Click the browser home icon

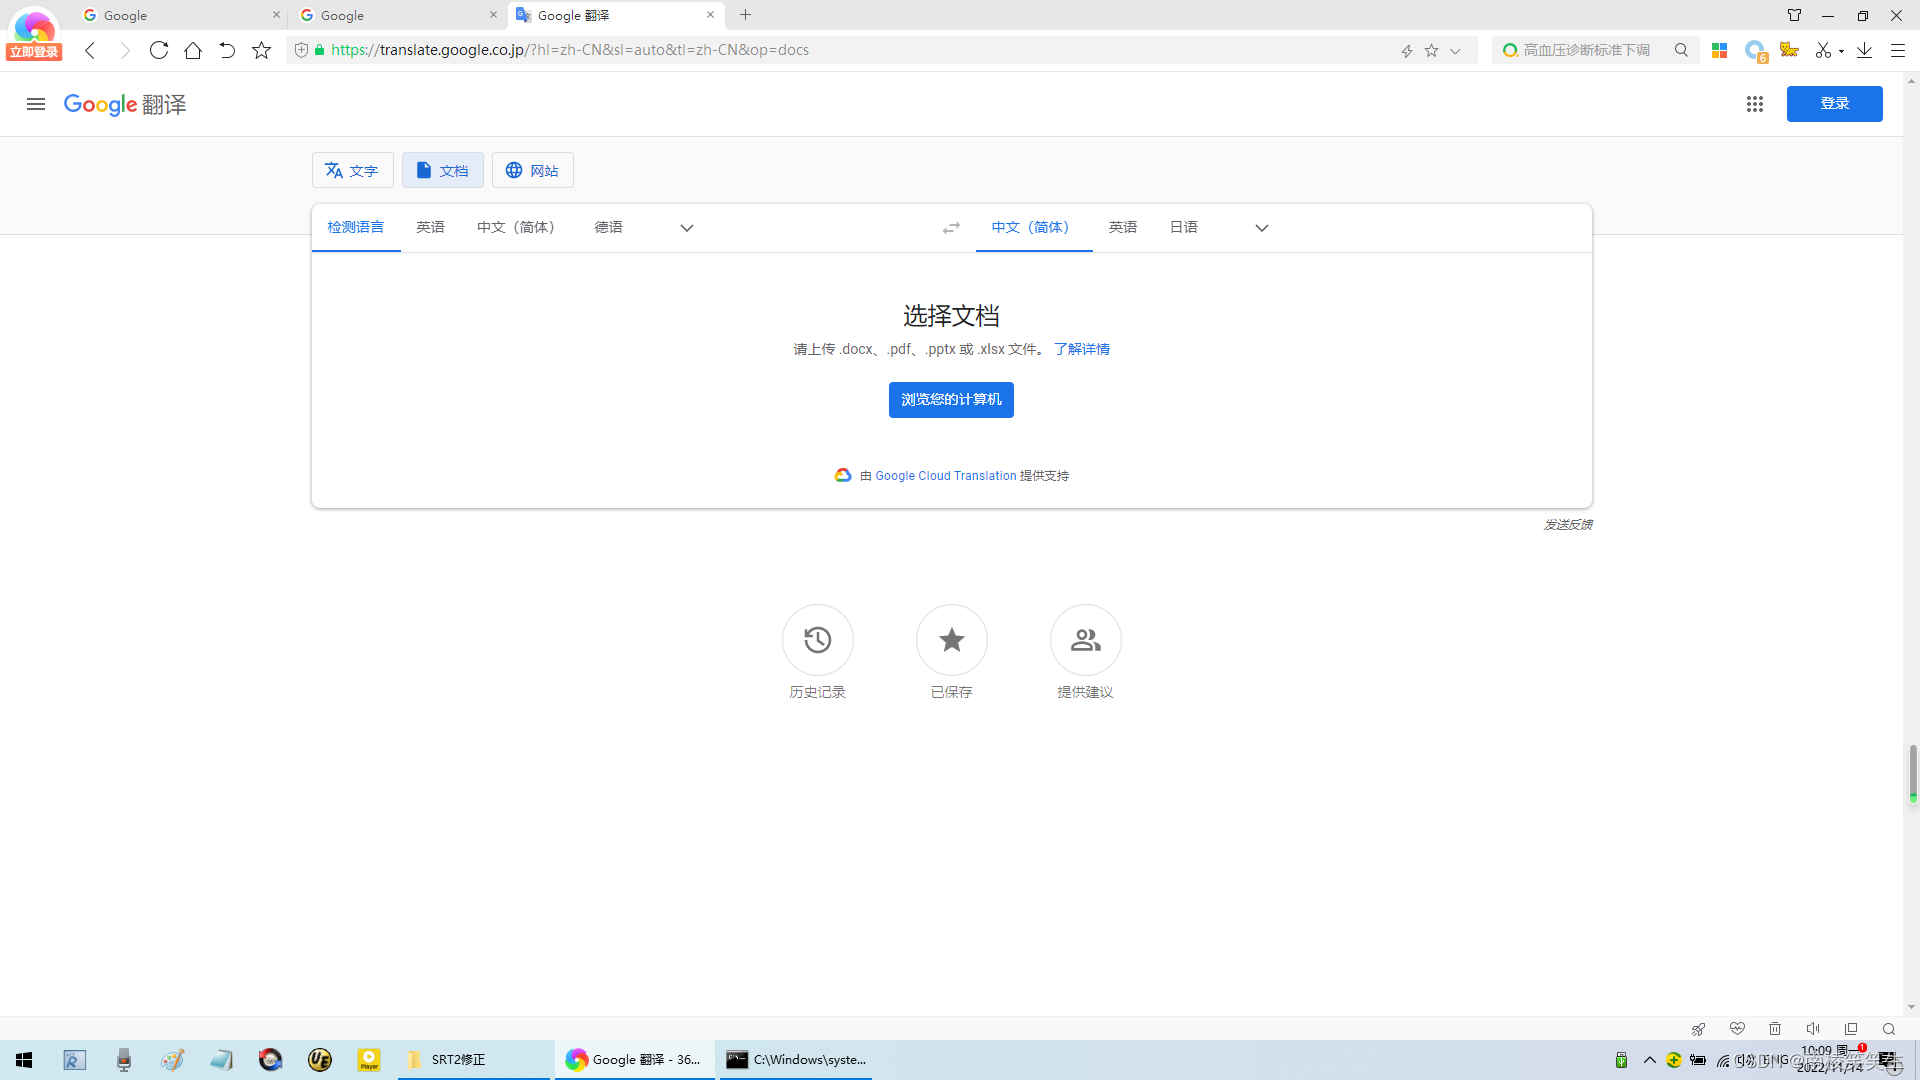(x=193, y=50)
